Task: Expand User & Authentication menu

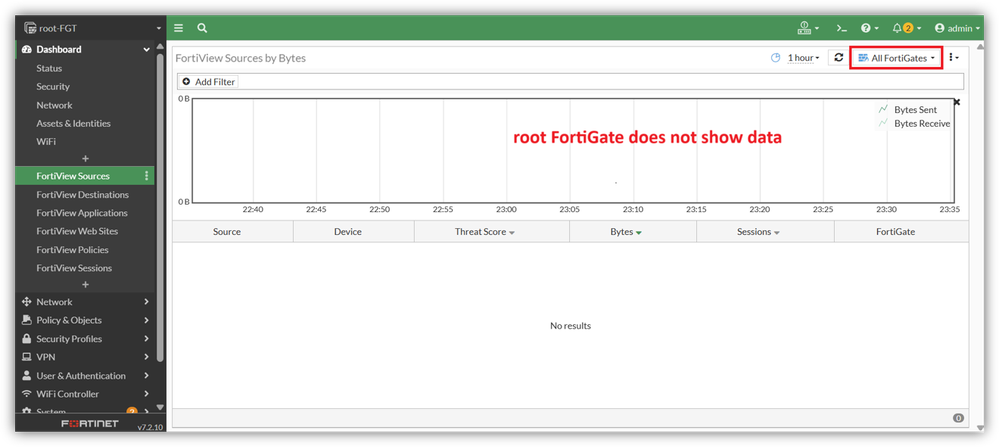Action: pos(85,376)
